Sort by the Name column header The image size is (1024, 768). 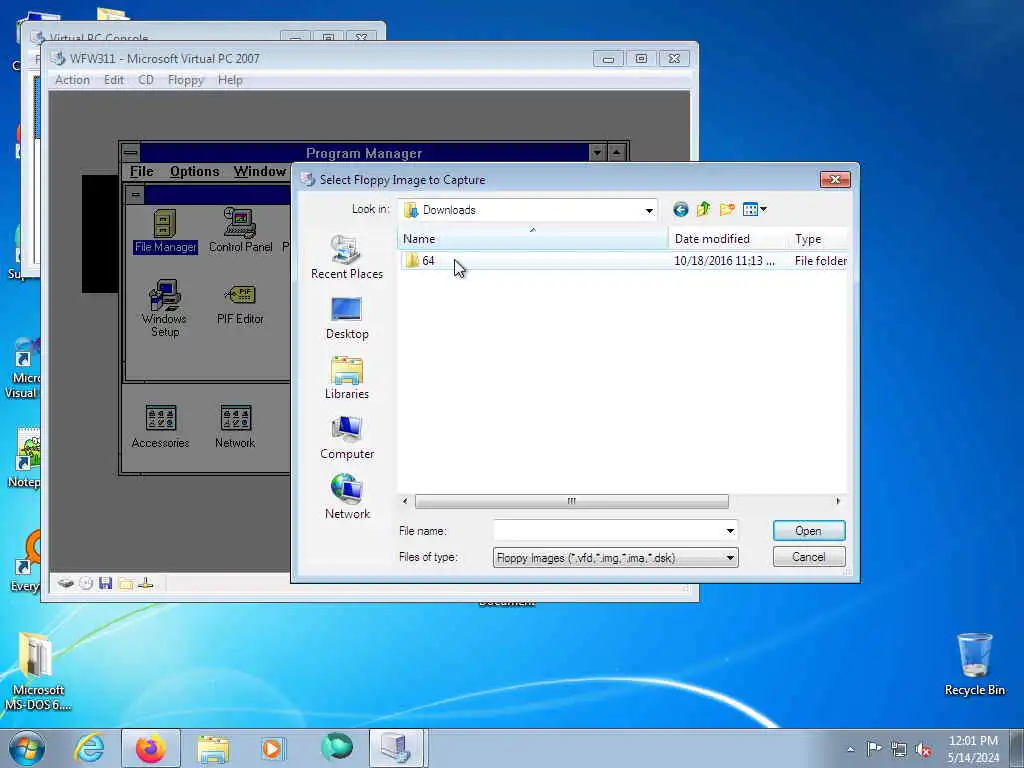click(533, 238)
